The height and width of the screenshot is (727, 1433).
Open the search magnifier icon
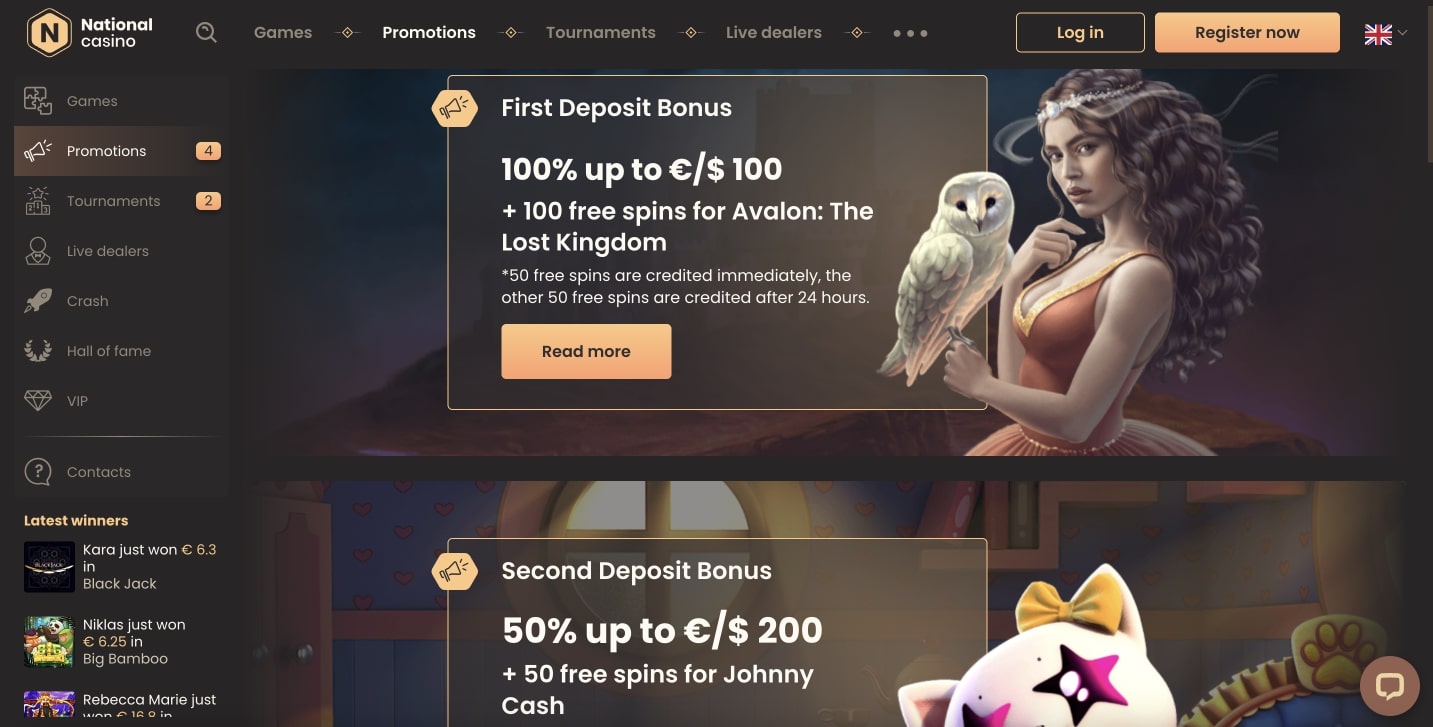tap(206, 33)
